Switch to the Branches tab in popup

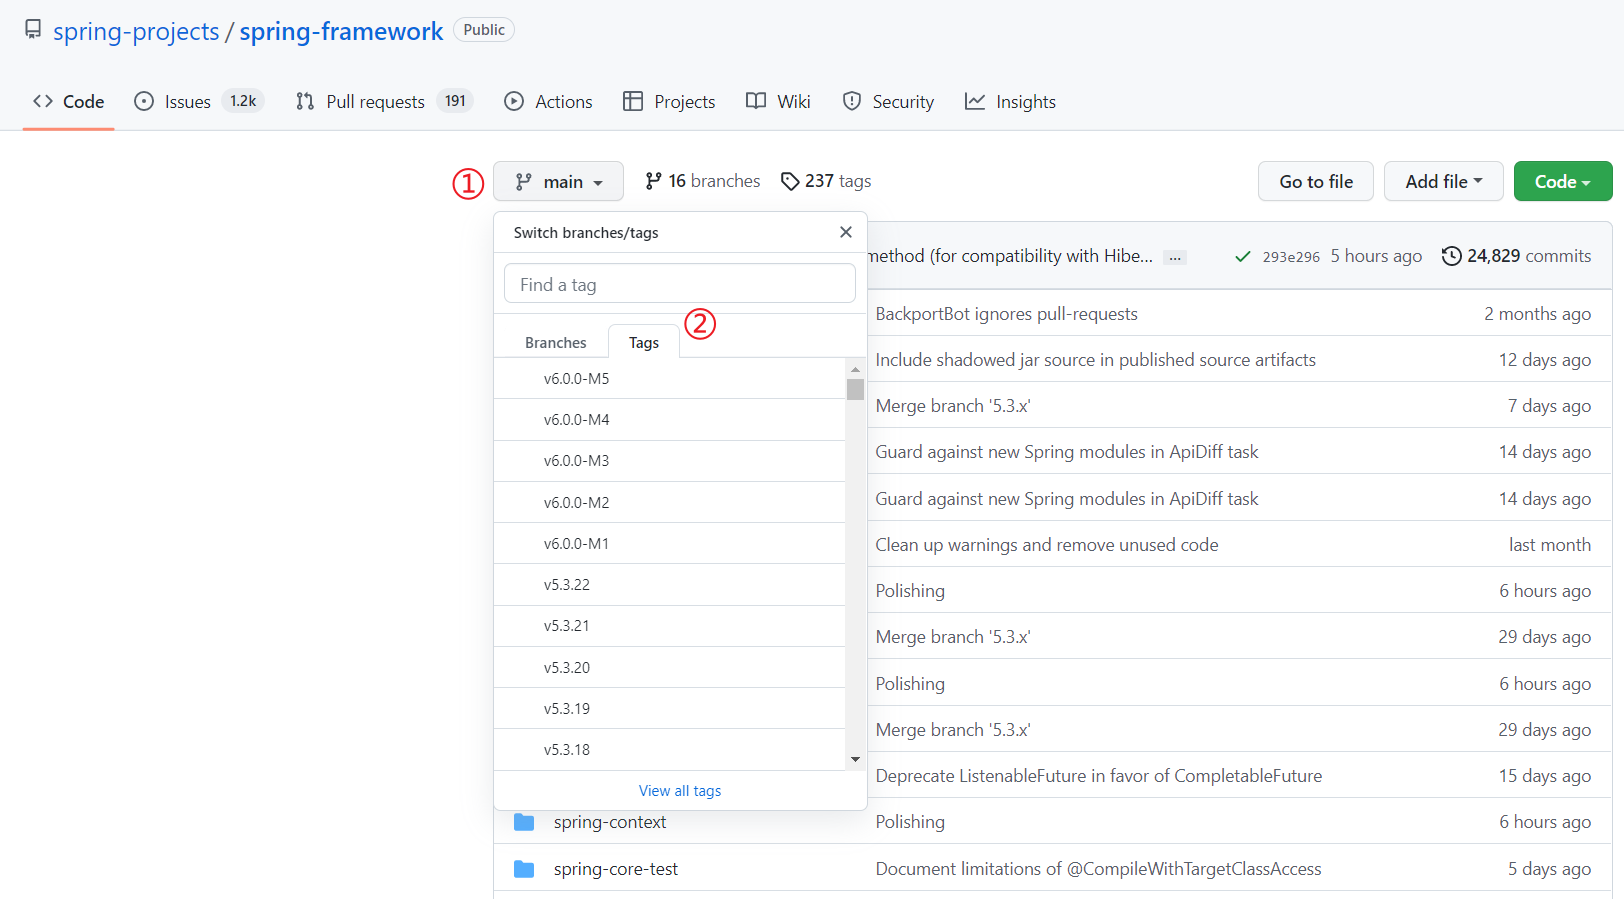[x=556, y=342]
